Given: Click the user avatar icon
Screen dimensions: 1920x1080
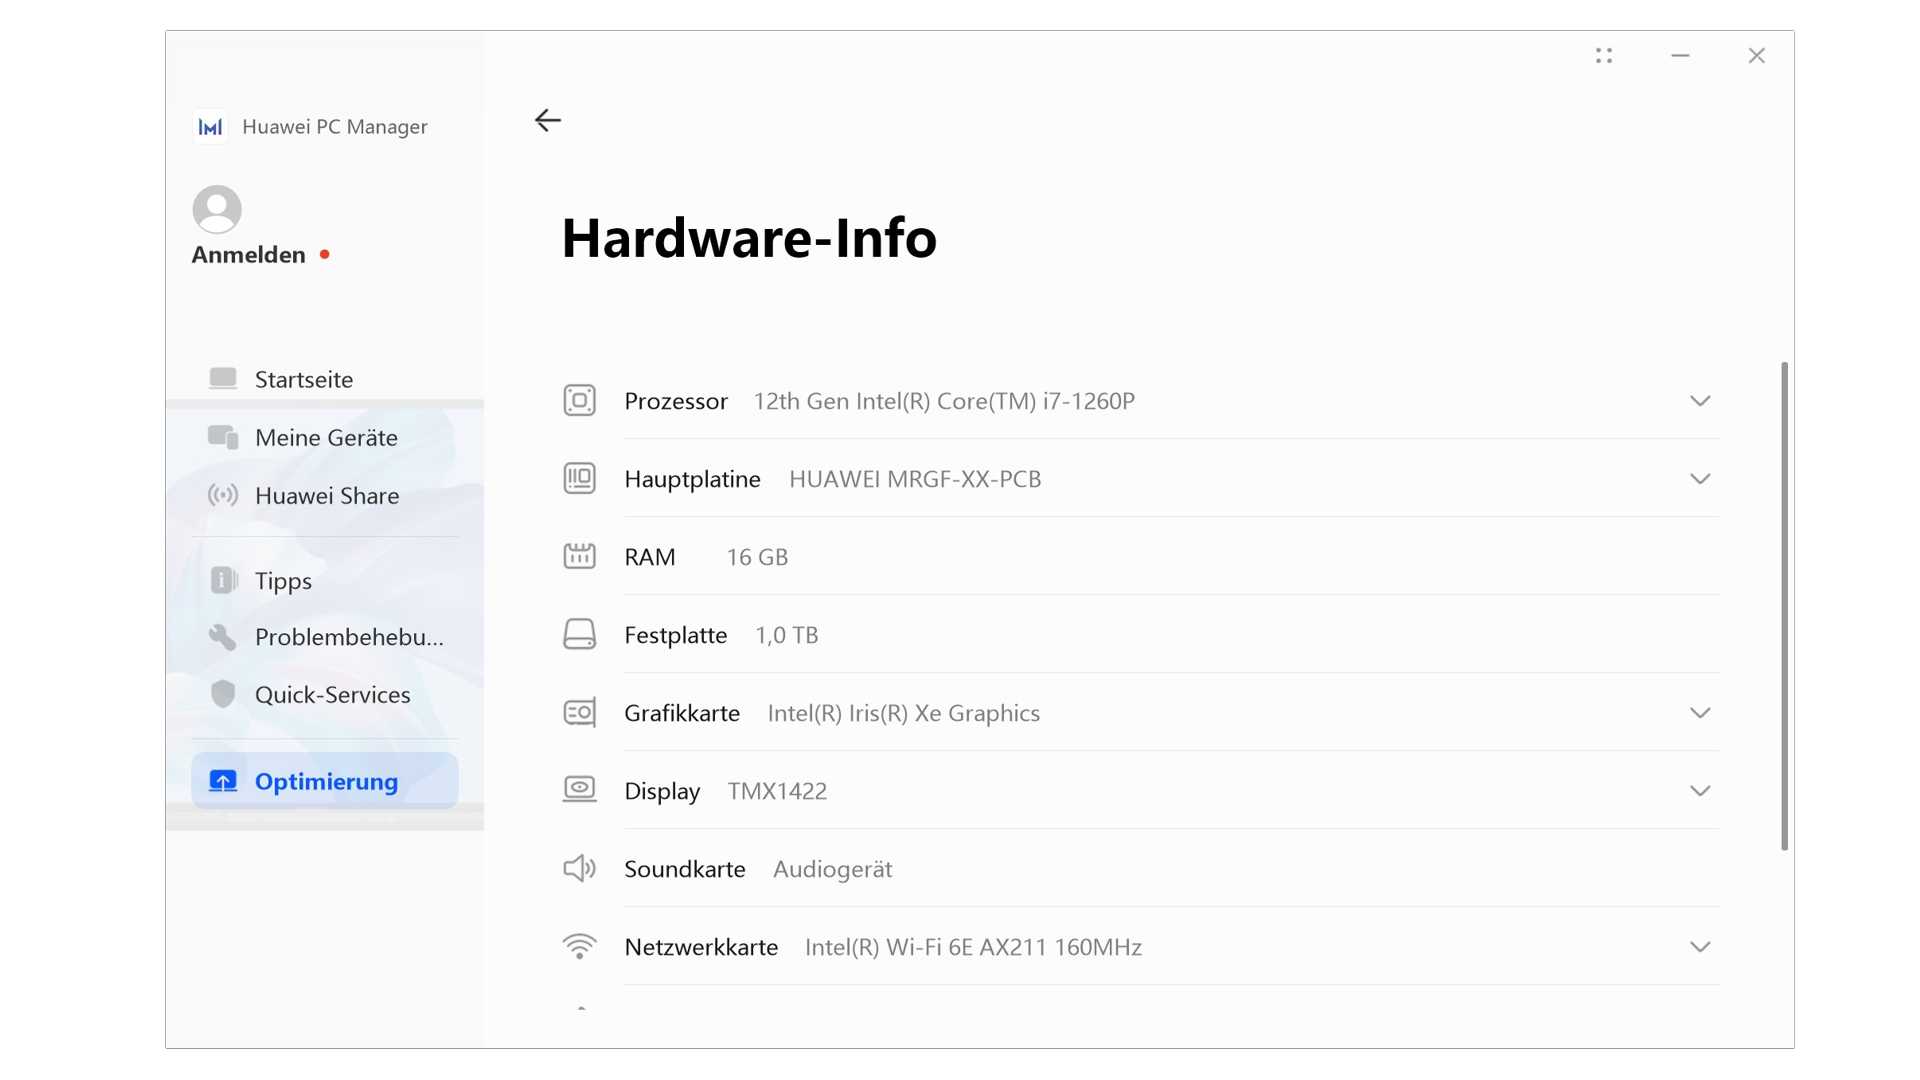Looking at the screenshot, I should coord(217,209).
